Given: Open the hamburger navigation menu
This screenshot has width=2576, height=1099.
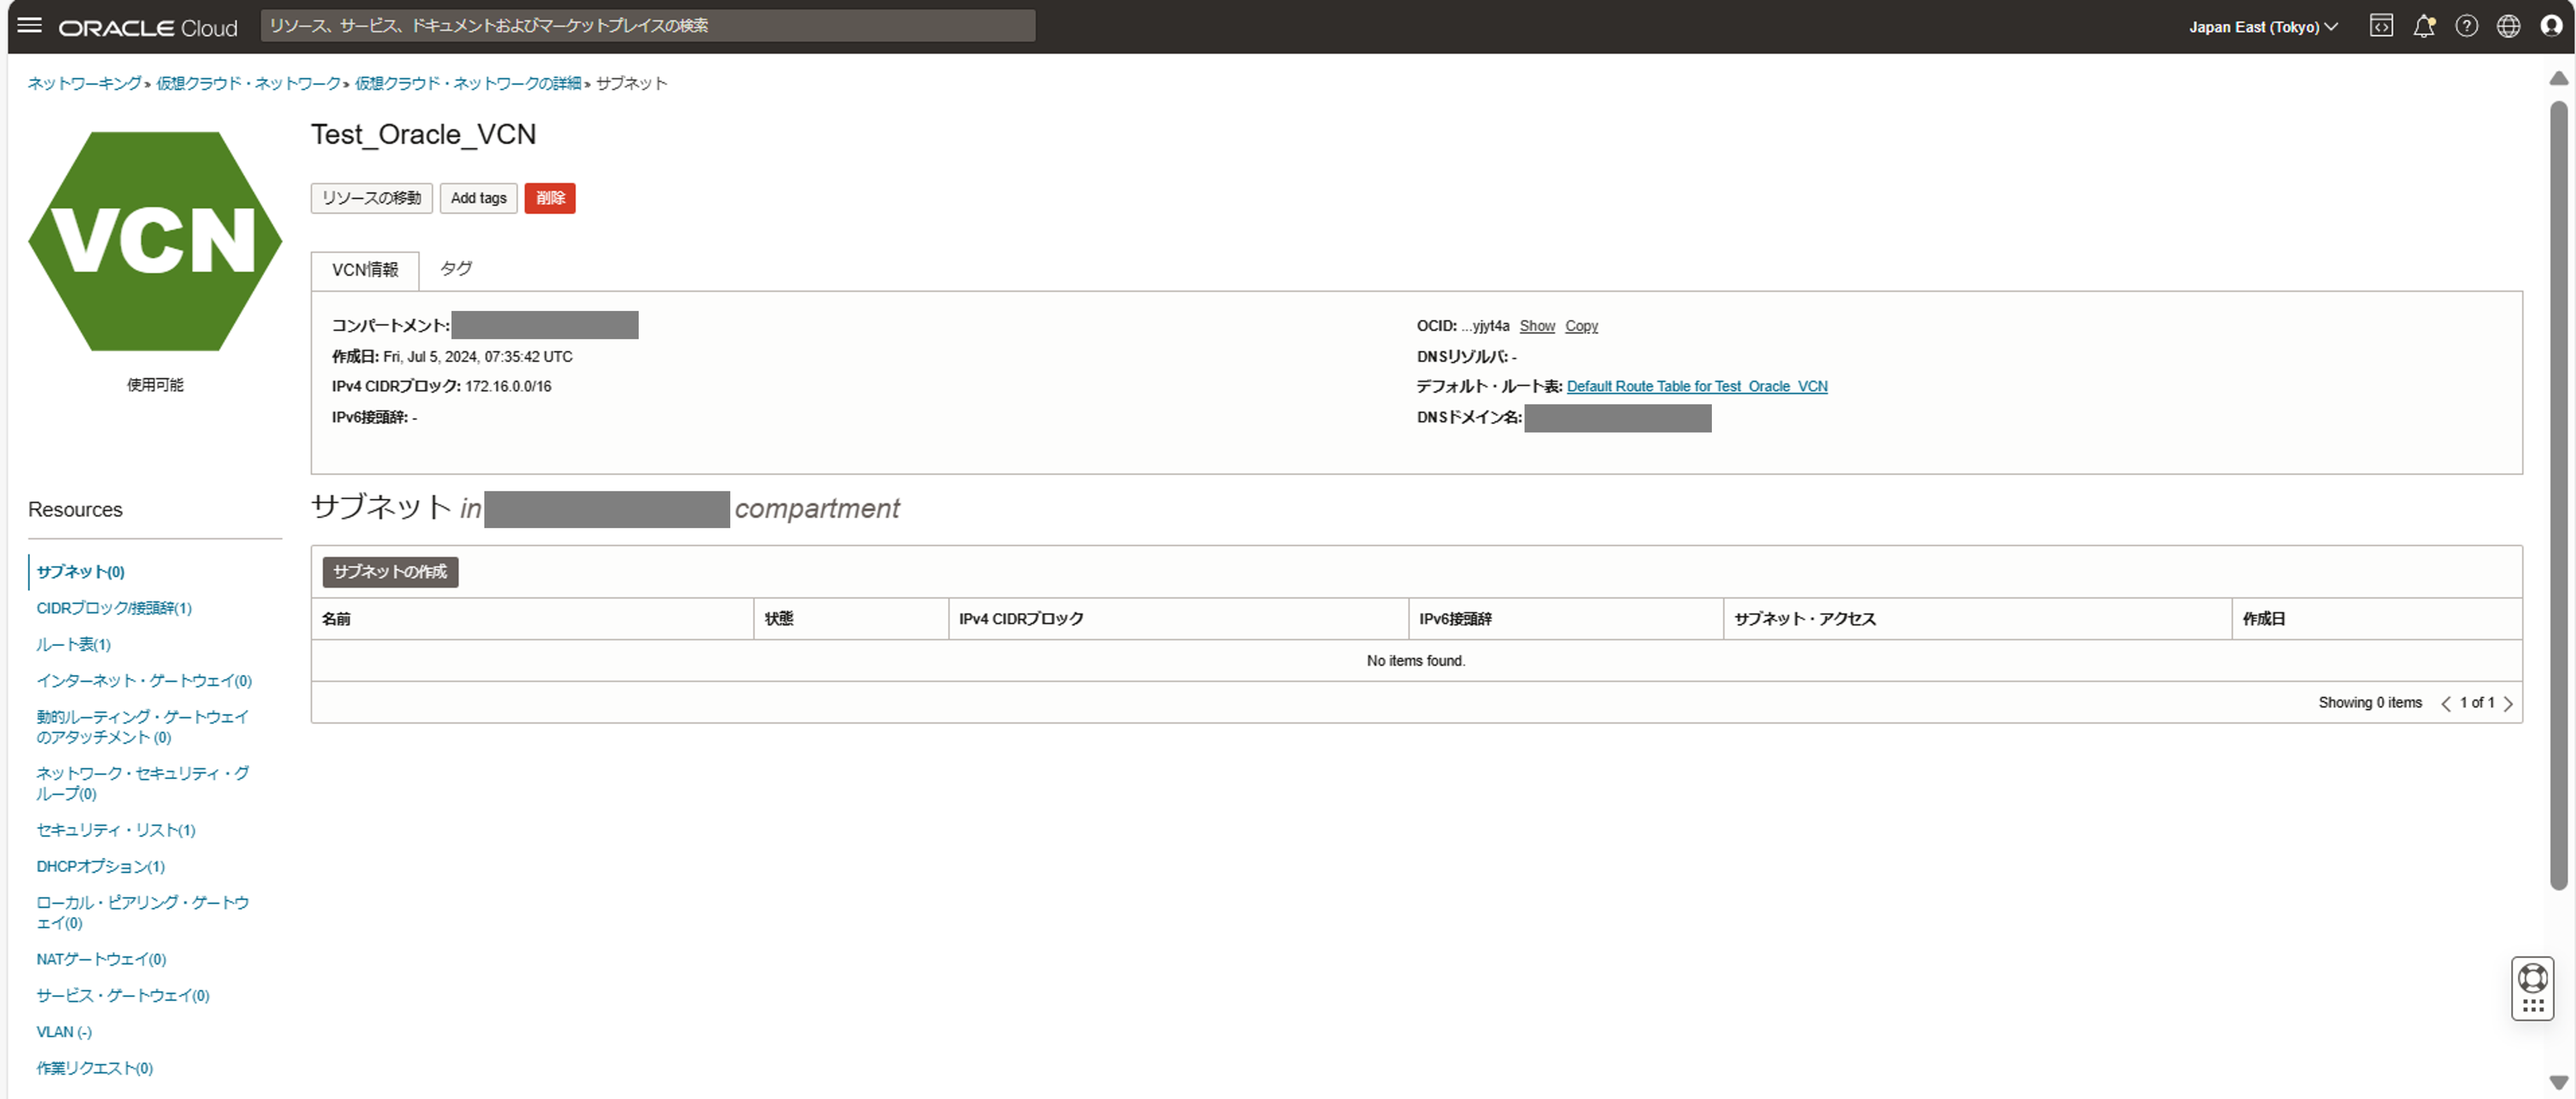Looking at the screenshot, I should tap(30, 26).
